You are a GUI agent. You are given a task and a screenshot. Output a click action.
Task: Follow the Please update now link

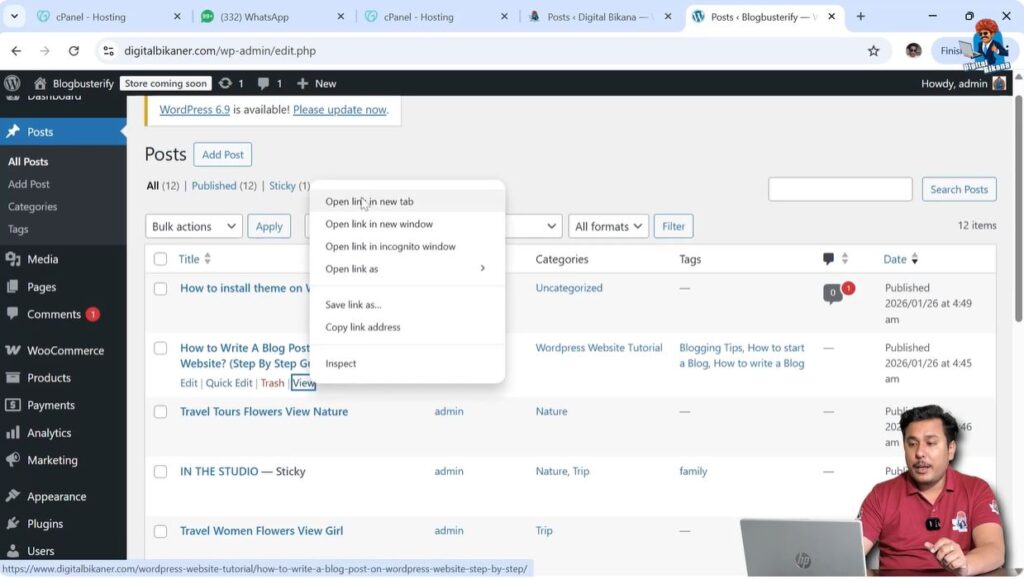point(340,110)
